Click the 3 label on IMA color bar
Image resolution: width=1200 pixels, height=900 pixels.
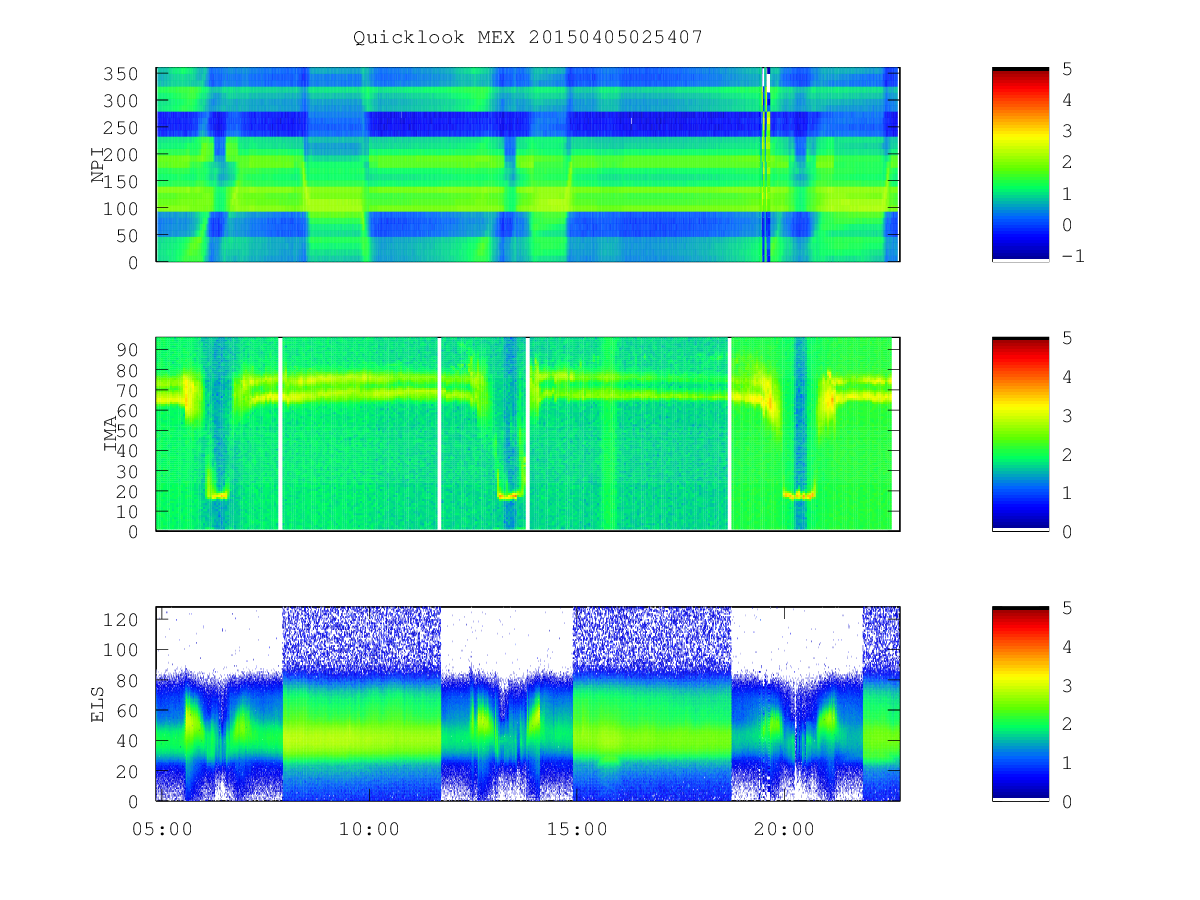click(x=1069, y=415)
